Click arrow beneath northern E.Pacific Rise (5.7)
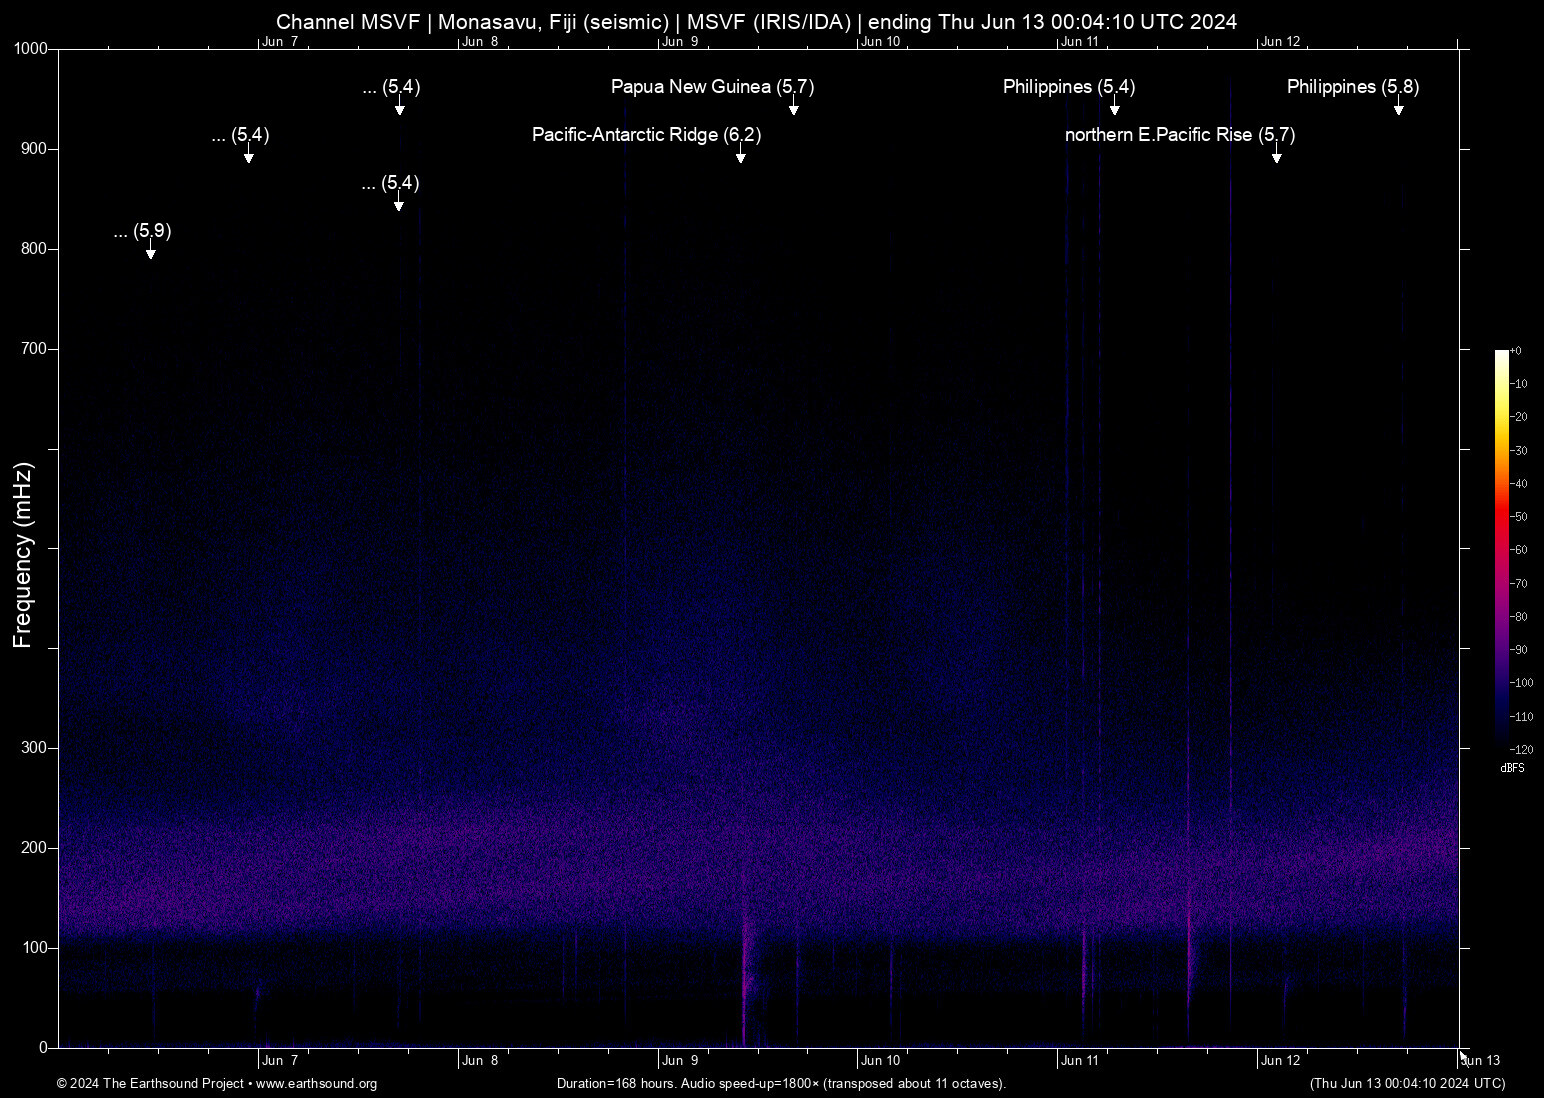This screenshot has height=1098, width=1544. (1276, 155)
